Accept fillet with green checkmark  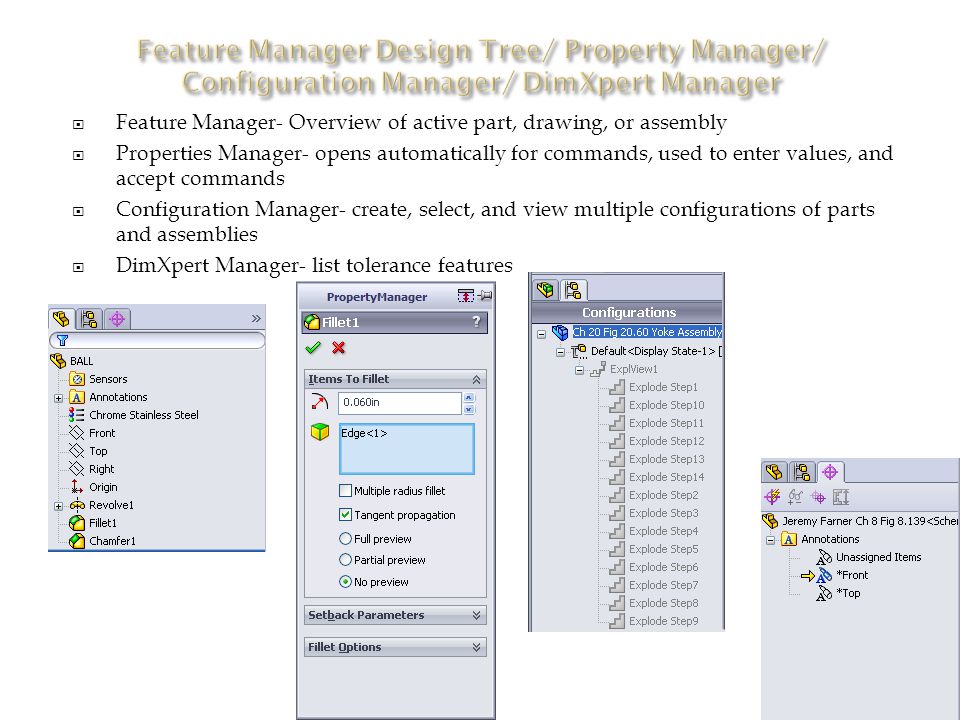point(313,348)
